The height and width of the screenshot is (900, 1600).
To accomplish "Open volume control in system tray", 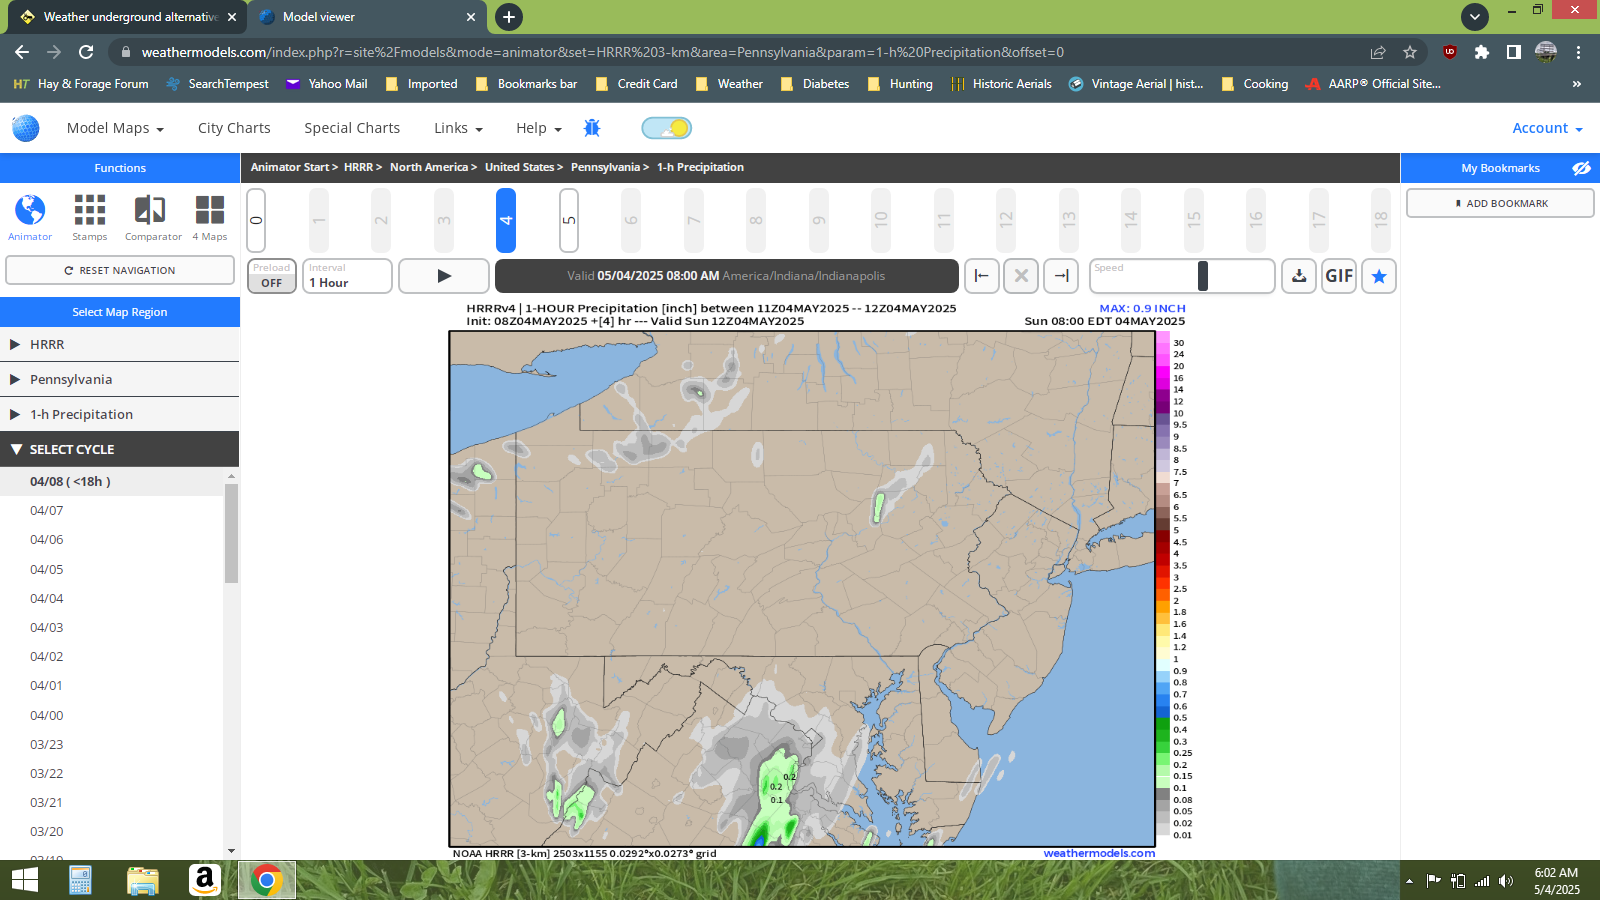I will pyautogui.click(x=1506, y=881).
